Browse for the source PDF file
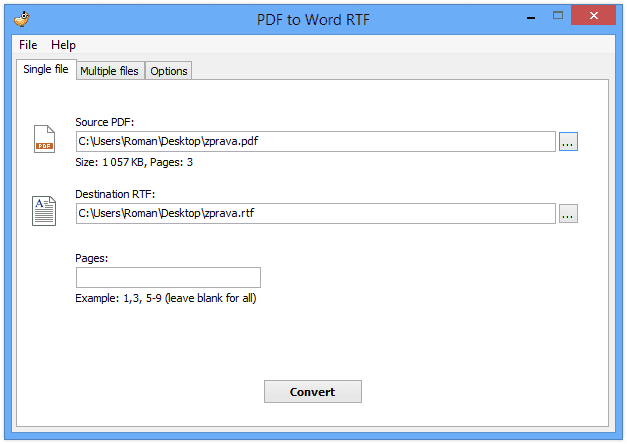 pyautogui.click(x=568, y=142)
